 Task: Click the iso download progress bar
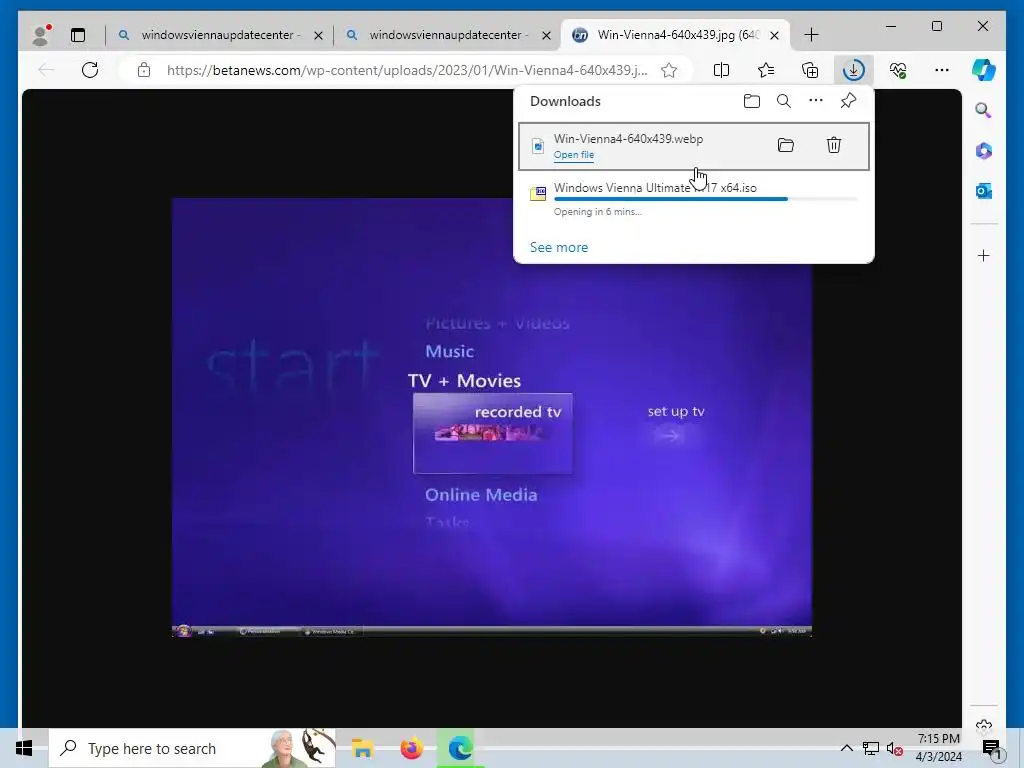[x=705, y=199]
